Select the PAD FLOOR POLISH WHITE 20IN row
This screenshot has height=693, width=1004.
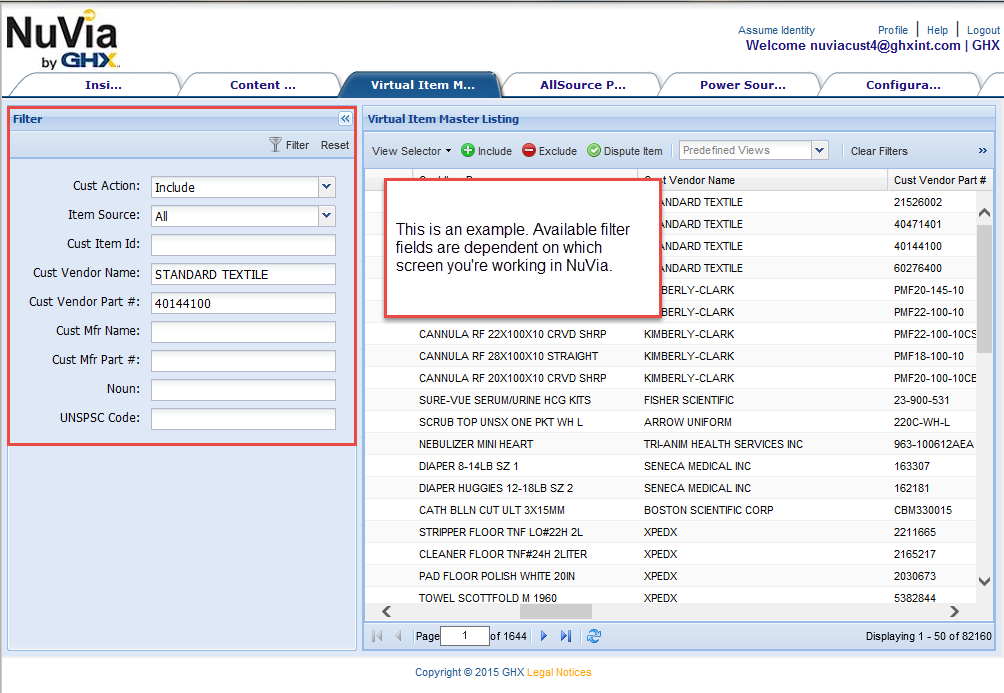click(670, 576)
